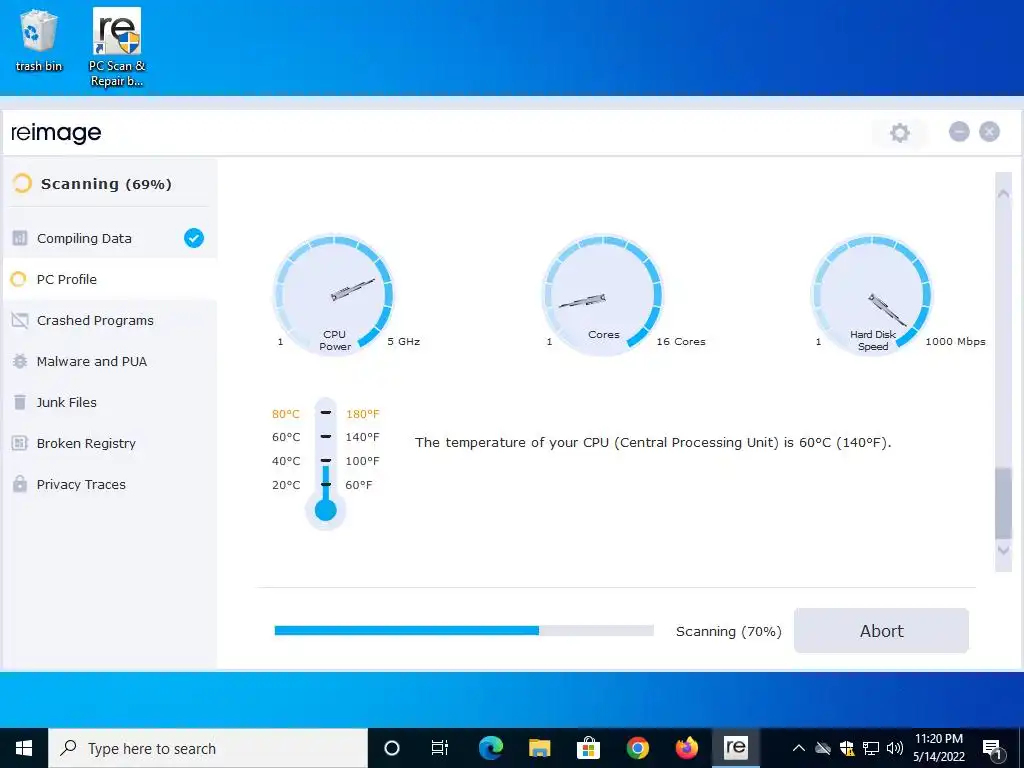Click the scanning spinner icon in sidebar header
1024x768 pixels.
22,184
